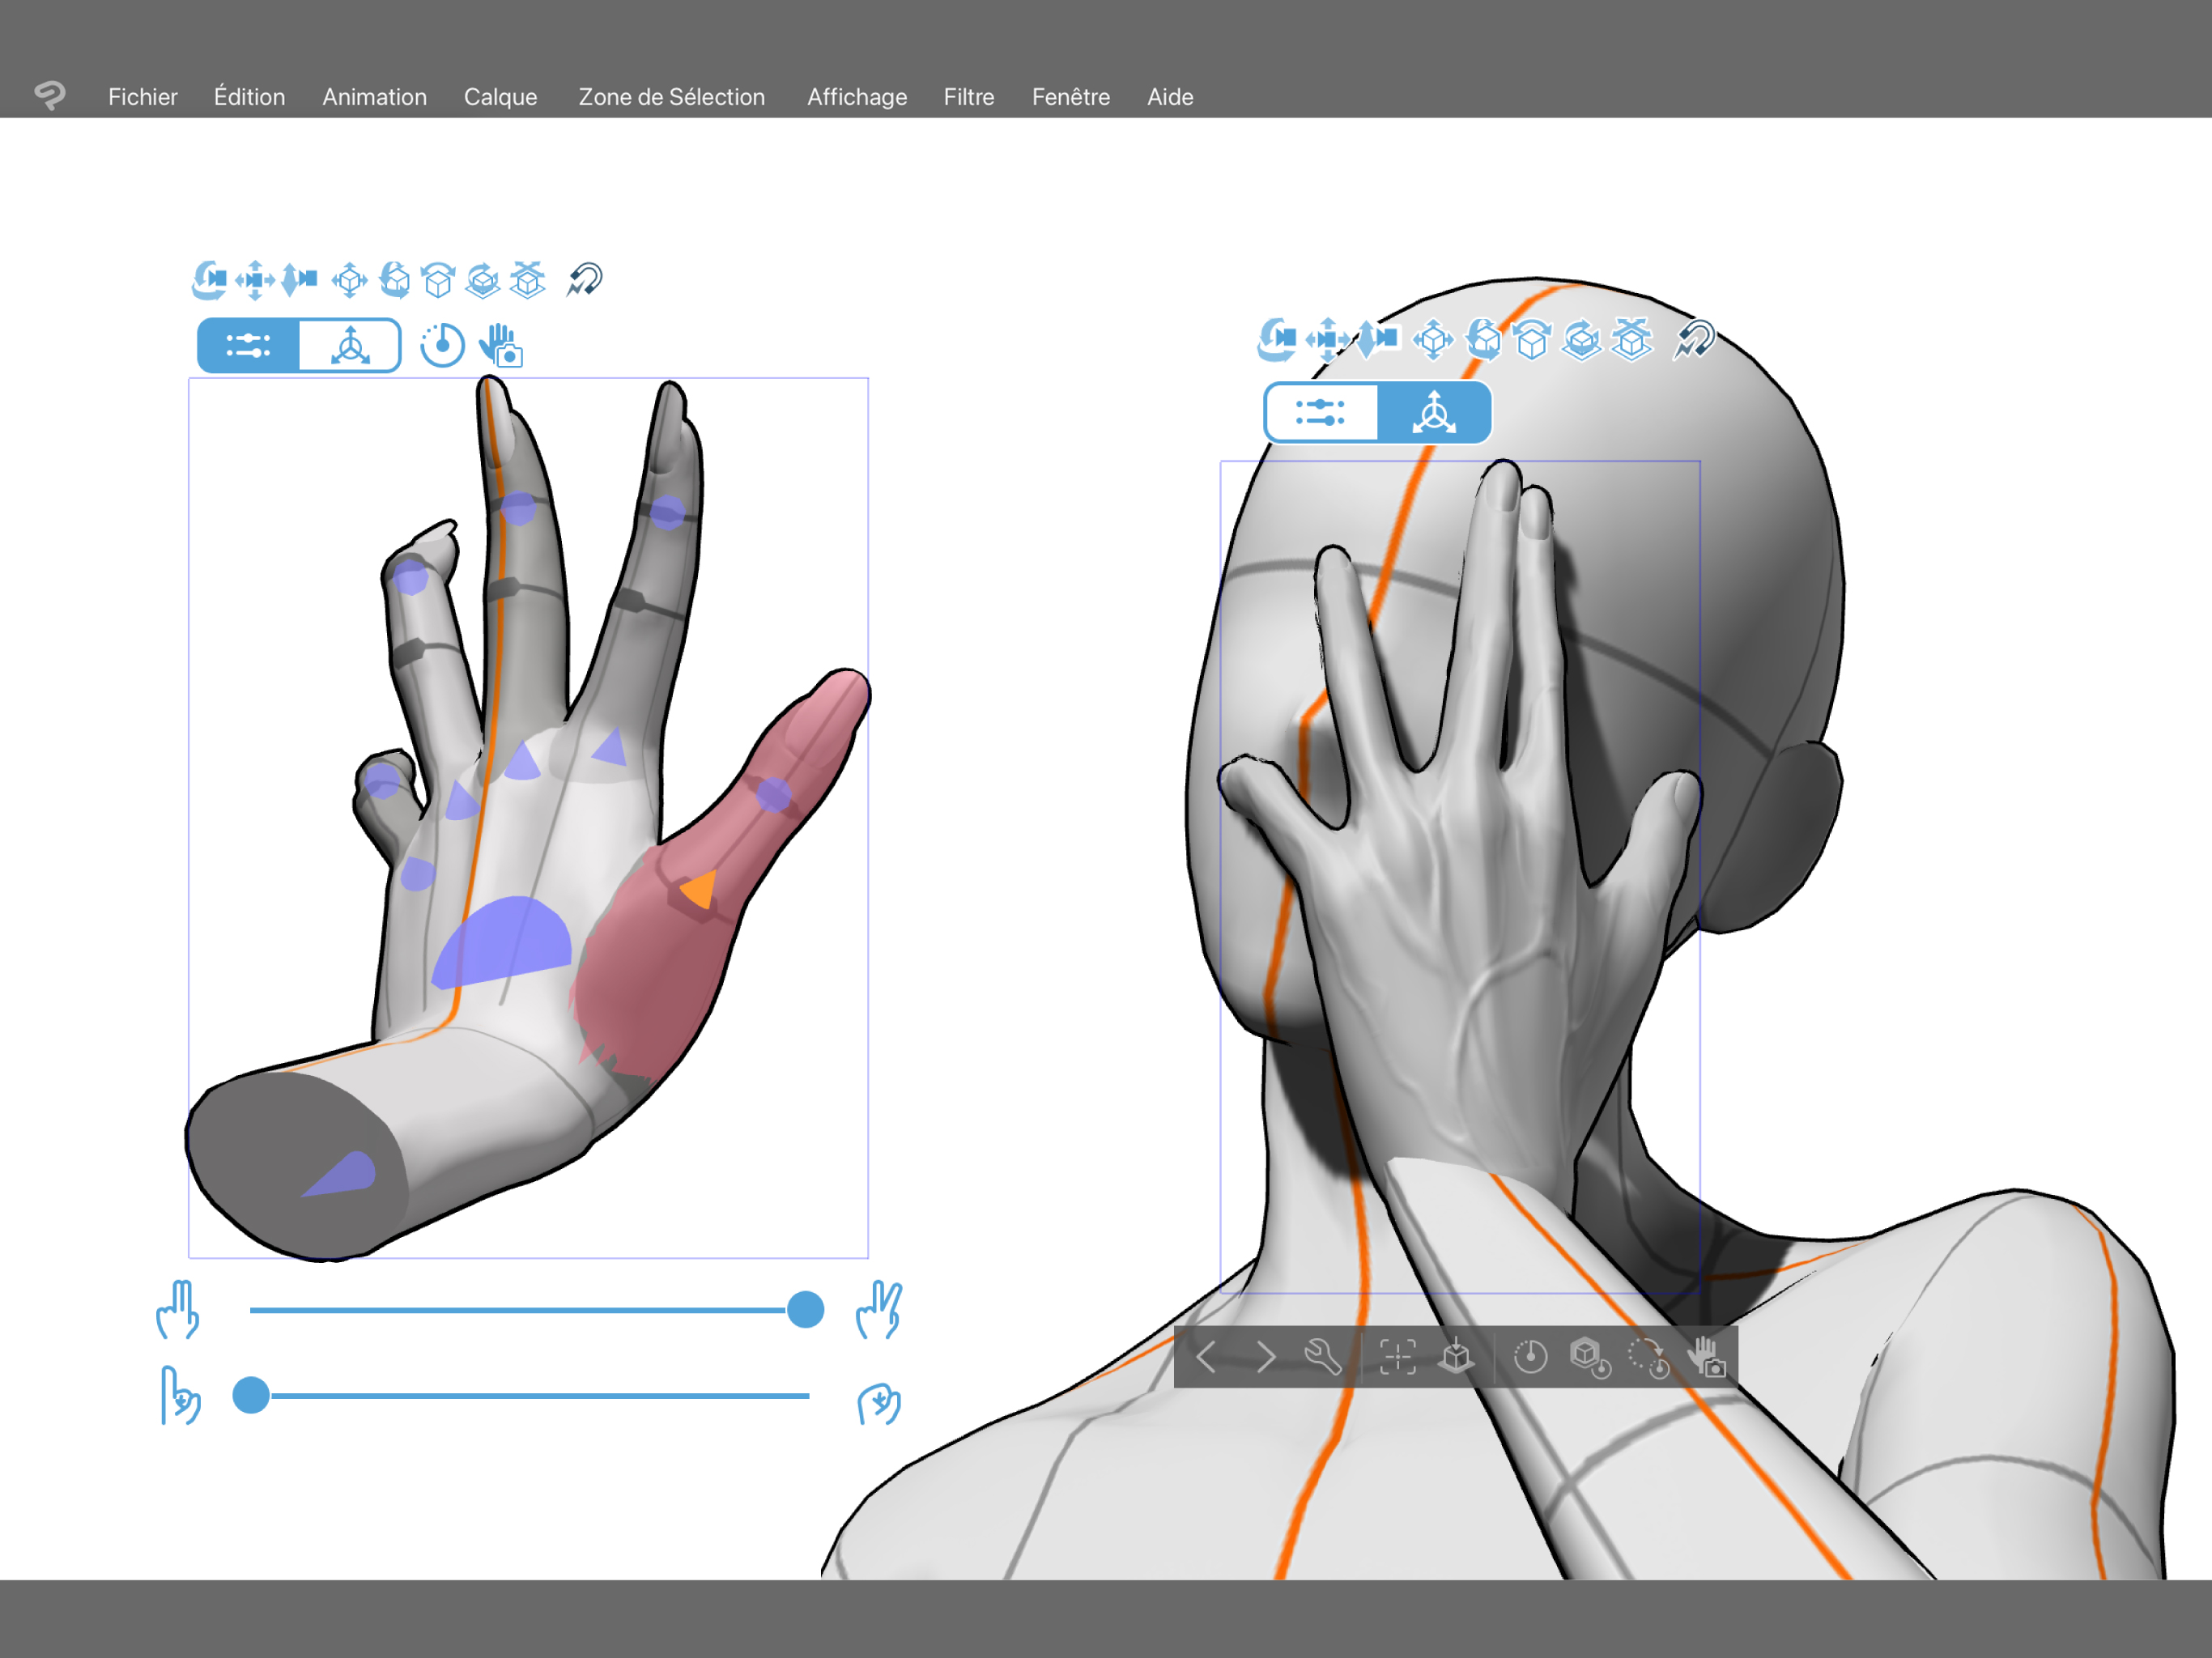Click the camera rotate icon above the hand
This screenshot has width=2212, height=1658.
(208, 280)
